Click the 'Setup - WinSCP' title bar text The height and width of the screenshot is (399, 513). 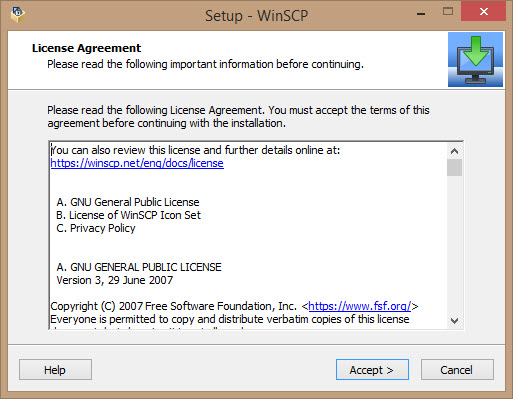256,16
